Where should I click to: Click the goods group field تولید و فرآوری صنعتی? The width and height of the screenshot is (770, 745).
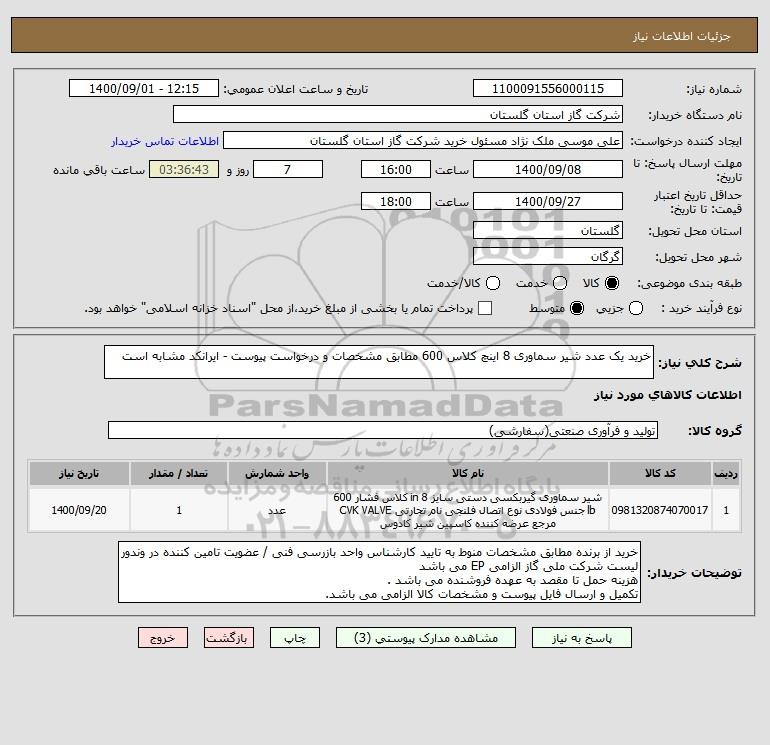click(383, 430)
